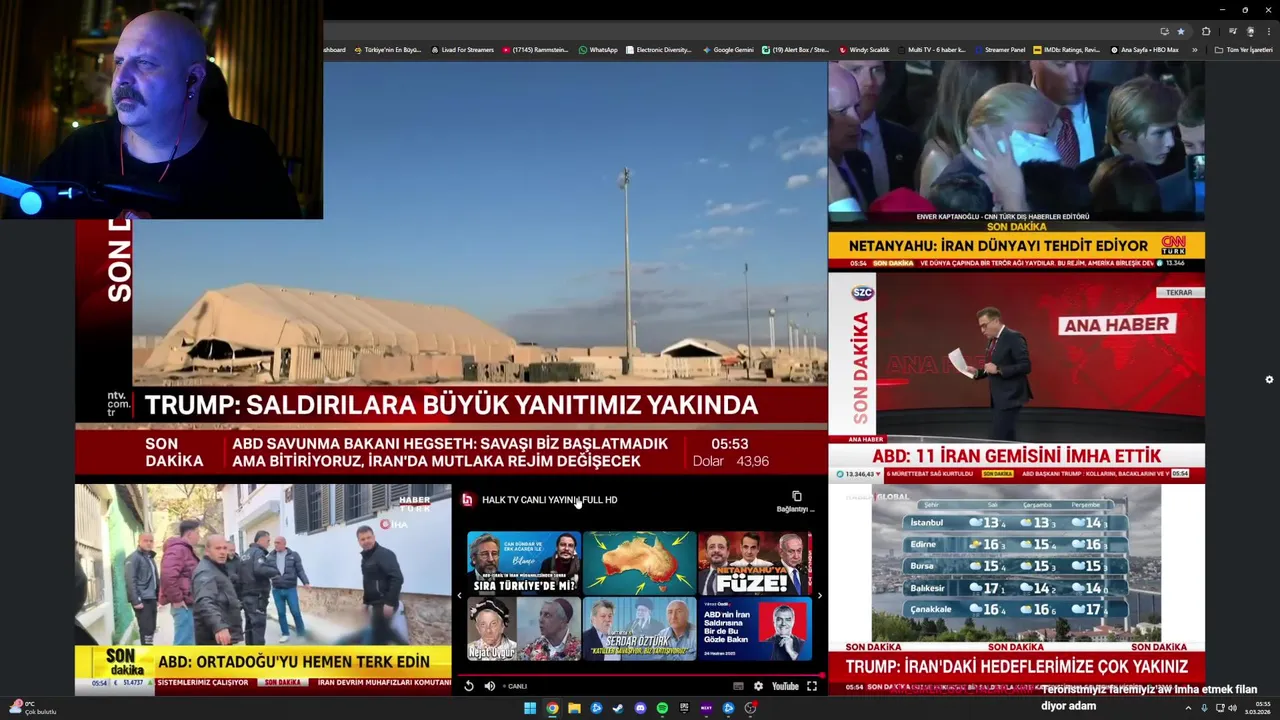
Task: Select the weather forecast stream panel
Action: tap(1016, 589)
